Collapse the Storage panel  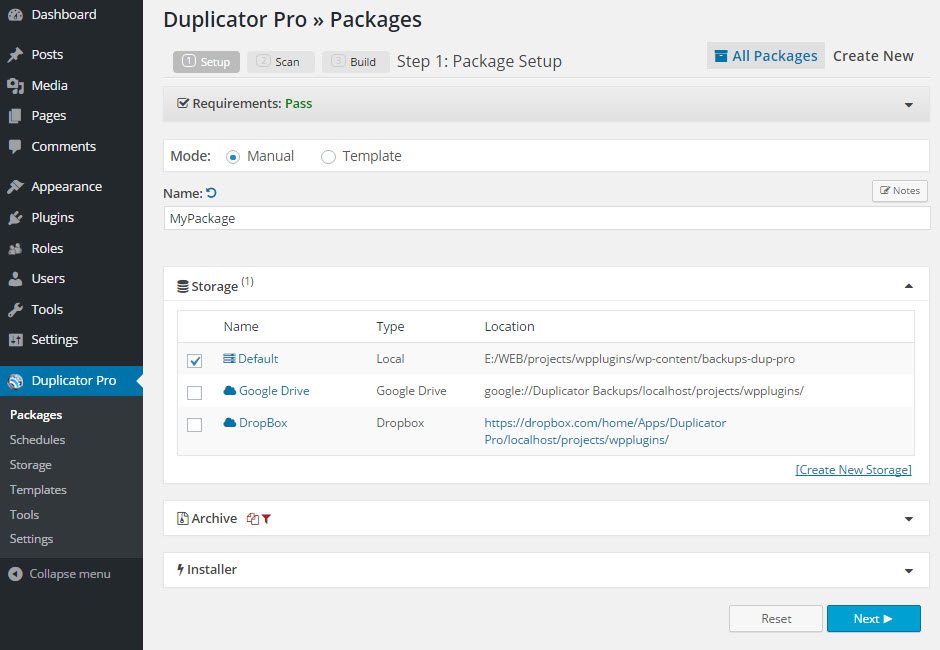pyautogui.click(x=909, y=286)
